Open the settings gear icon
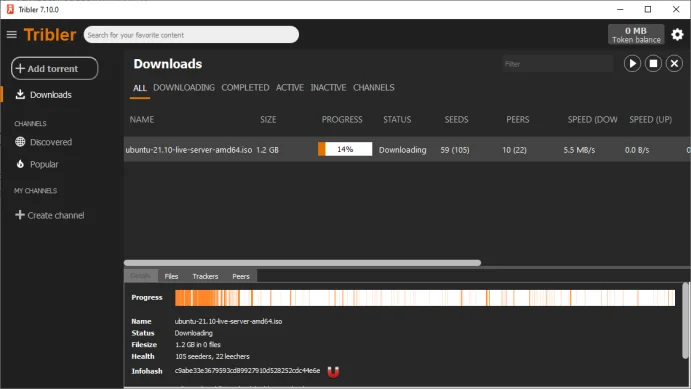This screenshot has width=691, height=389. 677,34
